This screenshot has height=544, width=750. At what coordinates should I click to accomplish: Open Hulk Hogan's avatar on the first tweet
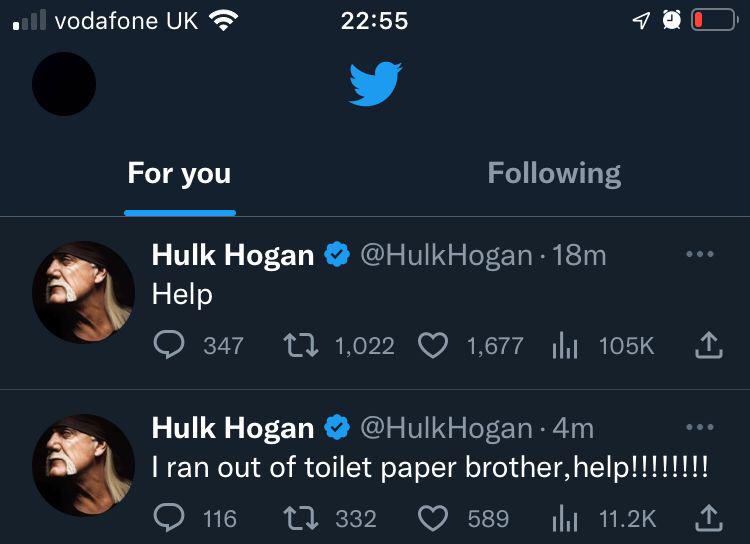(83, 292)
